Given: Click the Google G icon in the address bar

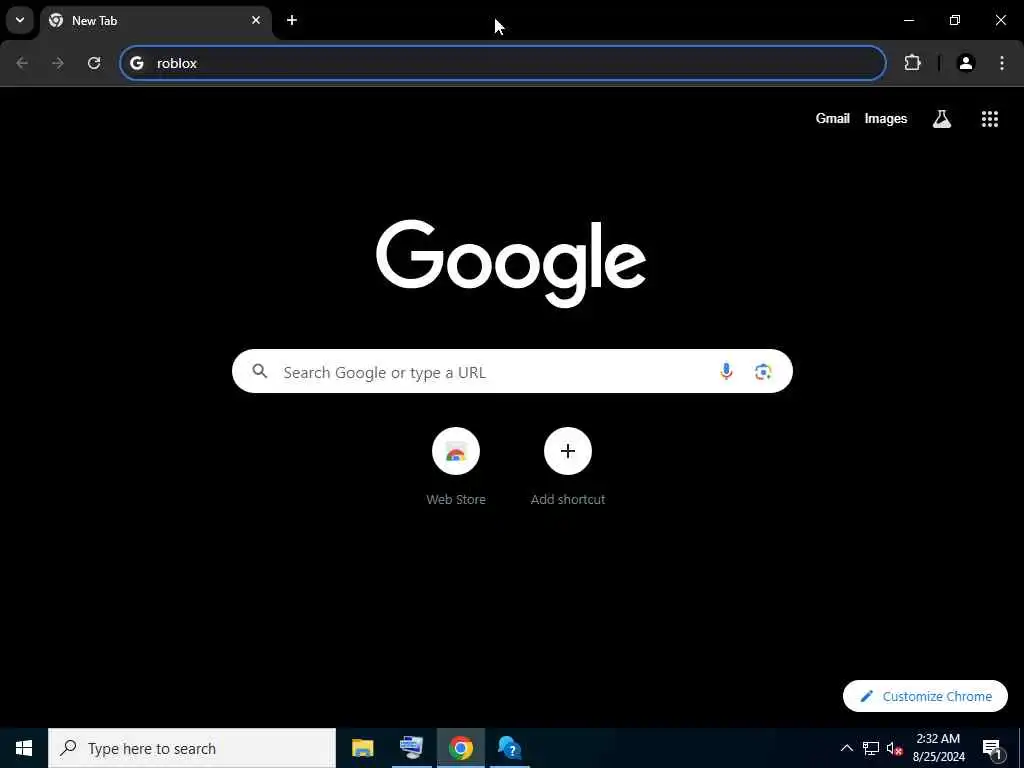Looking at the screenshot, I should 136,63.
